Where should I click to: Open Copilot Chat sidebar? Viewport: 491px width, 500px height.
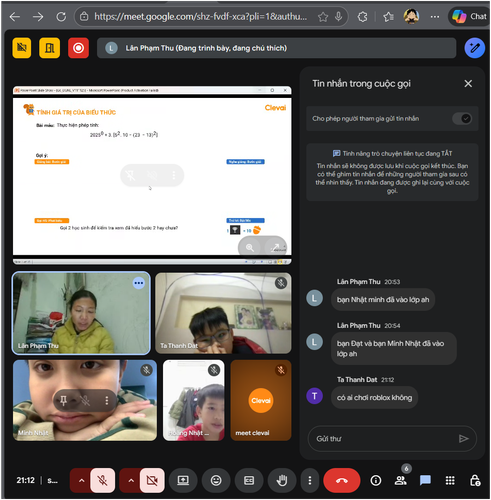coord(469,16)
